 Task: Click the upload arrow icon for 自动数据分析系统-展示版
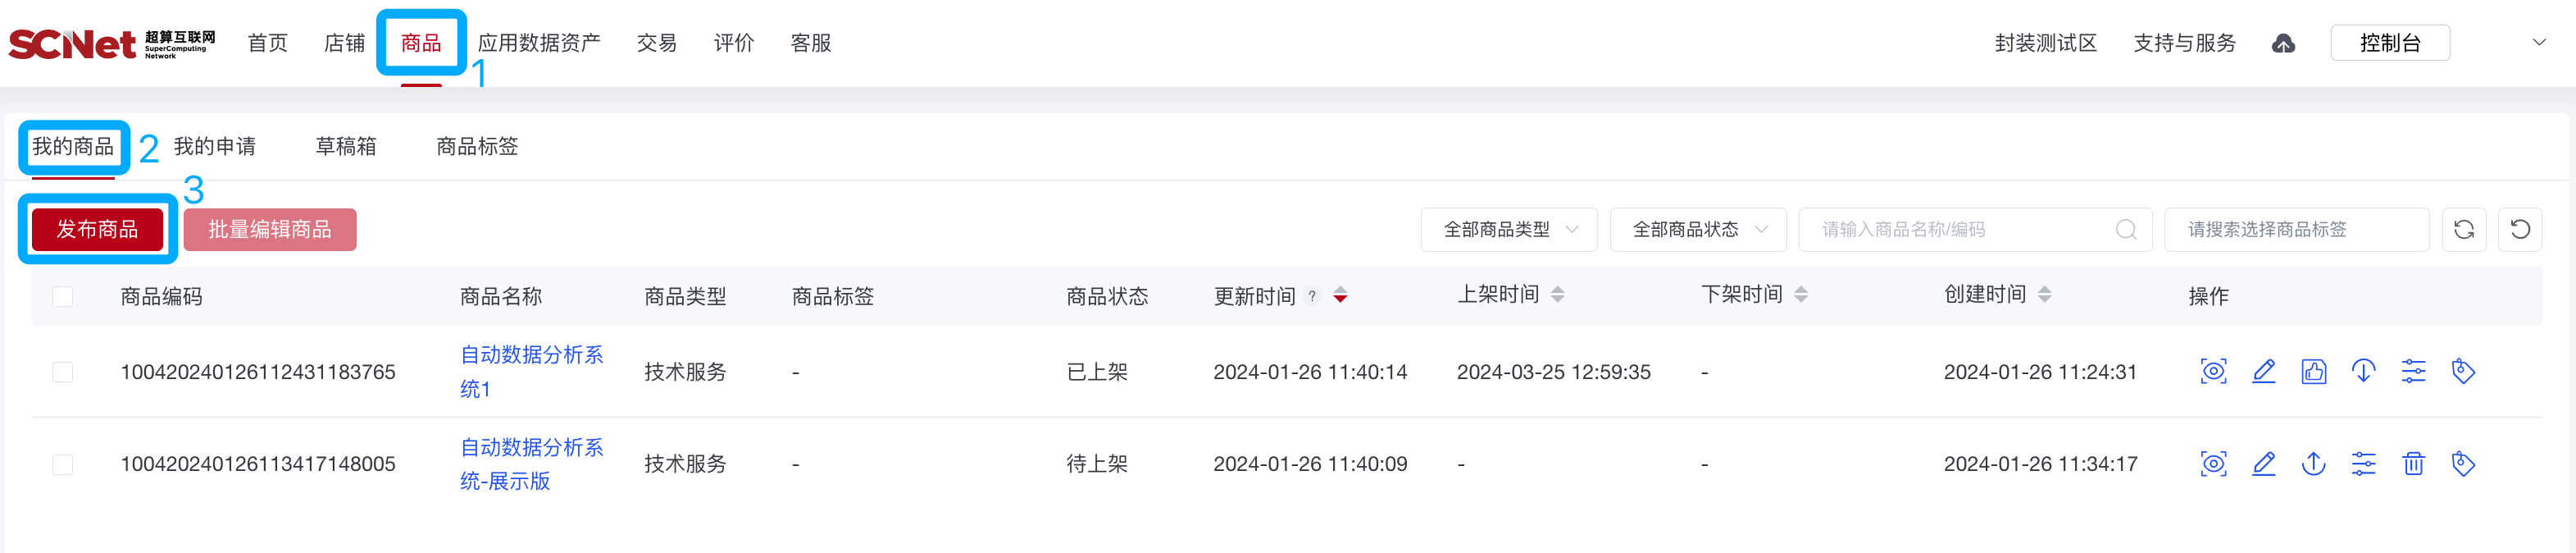(x=2313, y=464)
